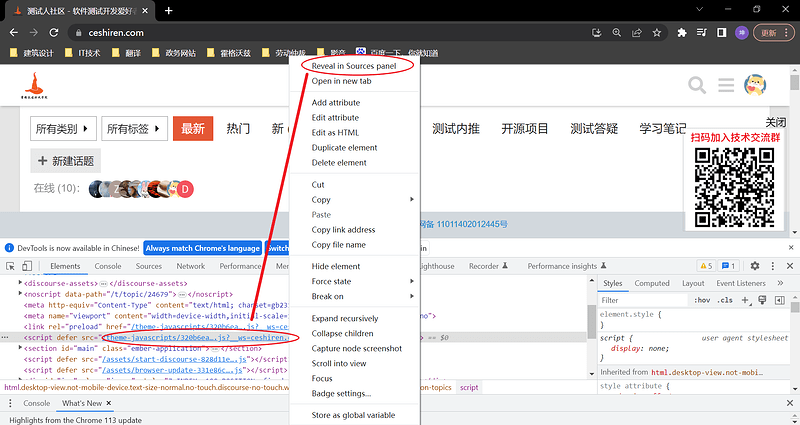The height and width of the screenshot is (425, 800).
Task: Click the messages count badge showing 1
Action: [x=729, y=266]
